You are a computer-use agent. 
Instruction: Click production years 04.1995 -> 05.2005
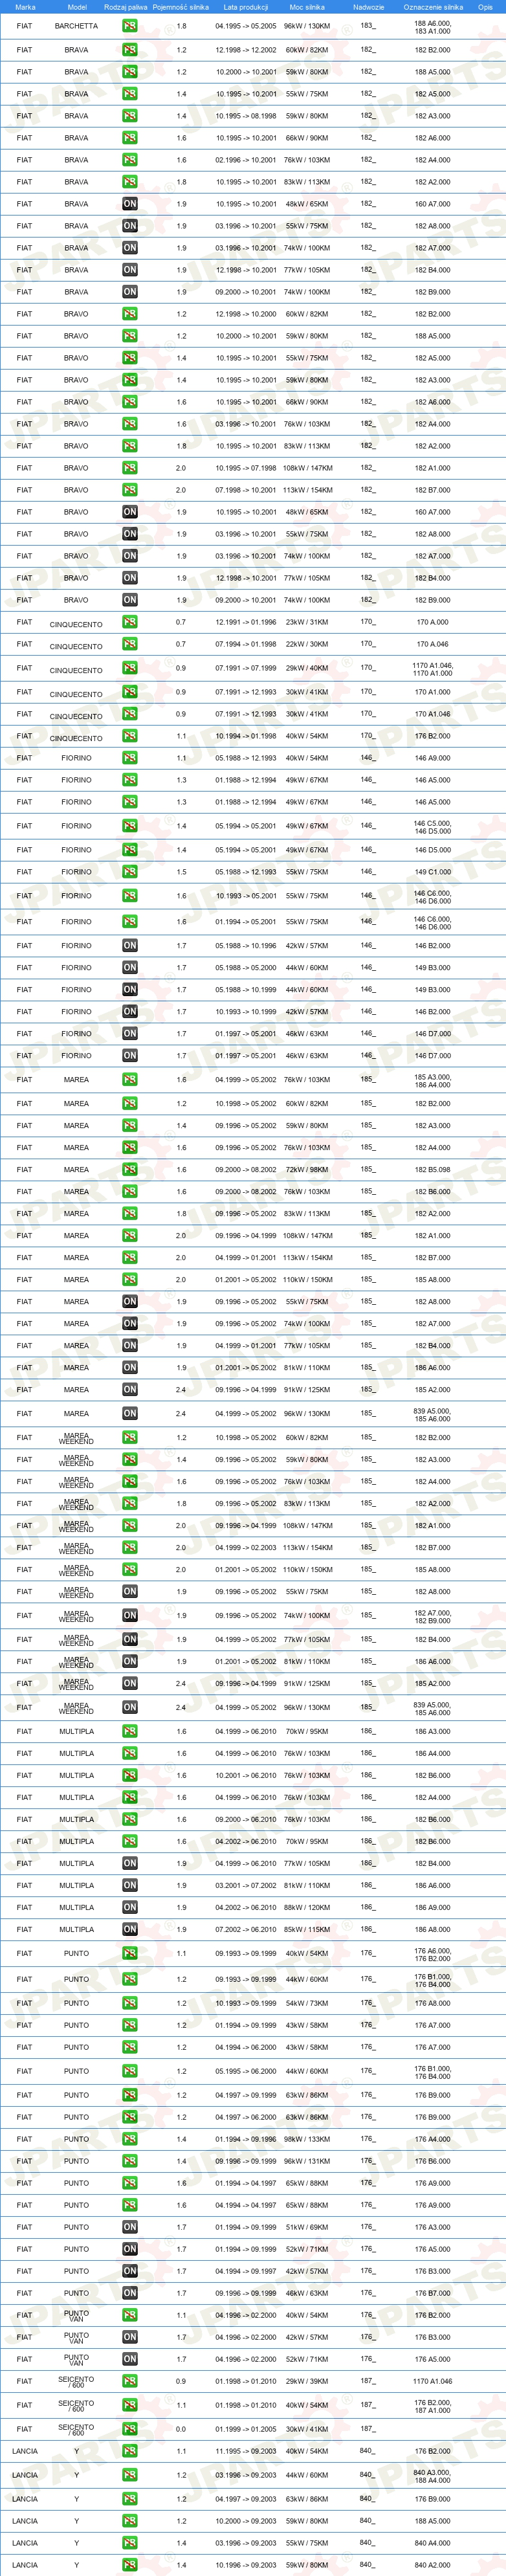click(x=246, y=26)
